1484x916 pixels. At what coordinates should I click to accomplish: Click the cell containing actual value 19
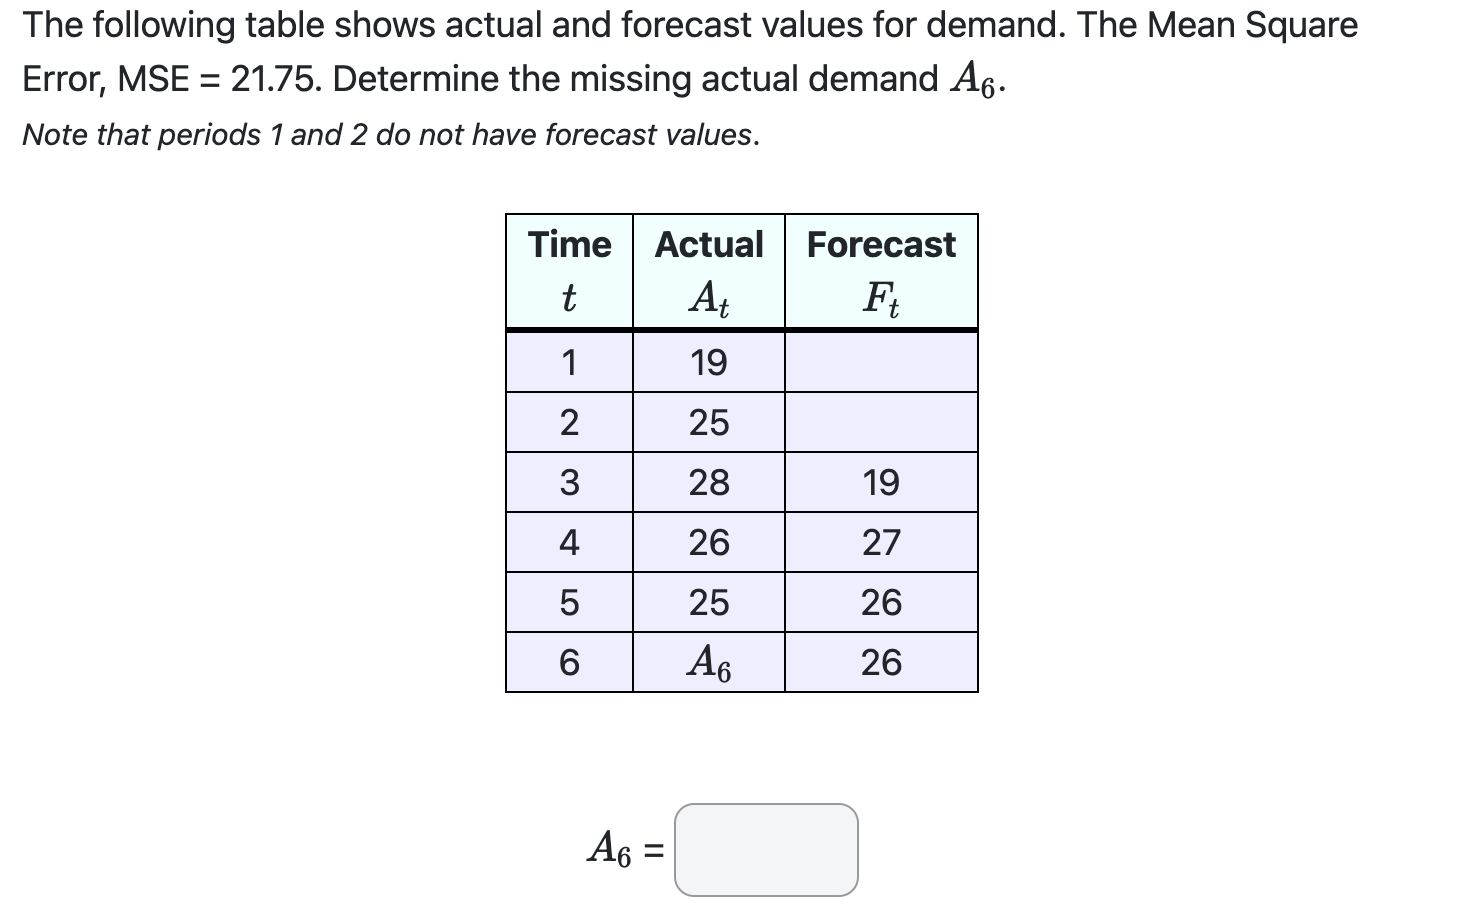click(708, 363)
